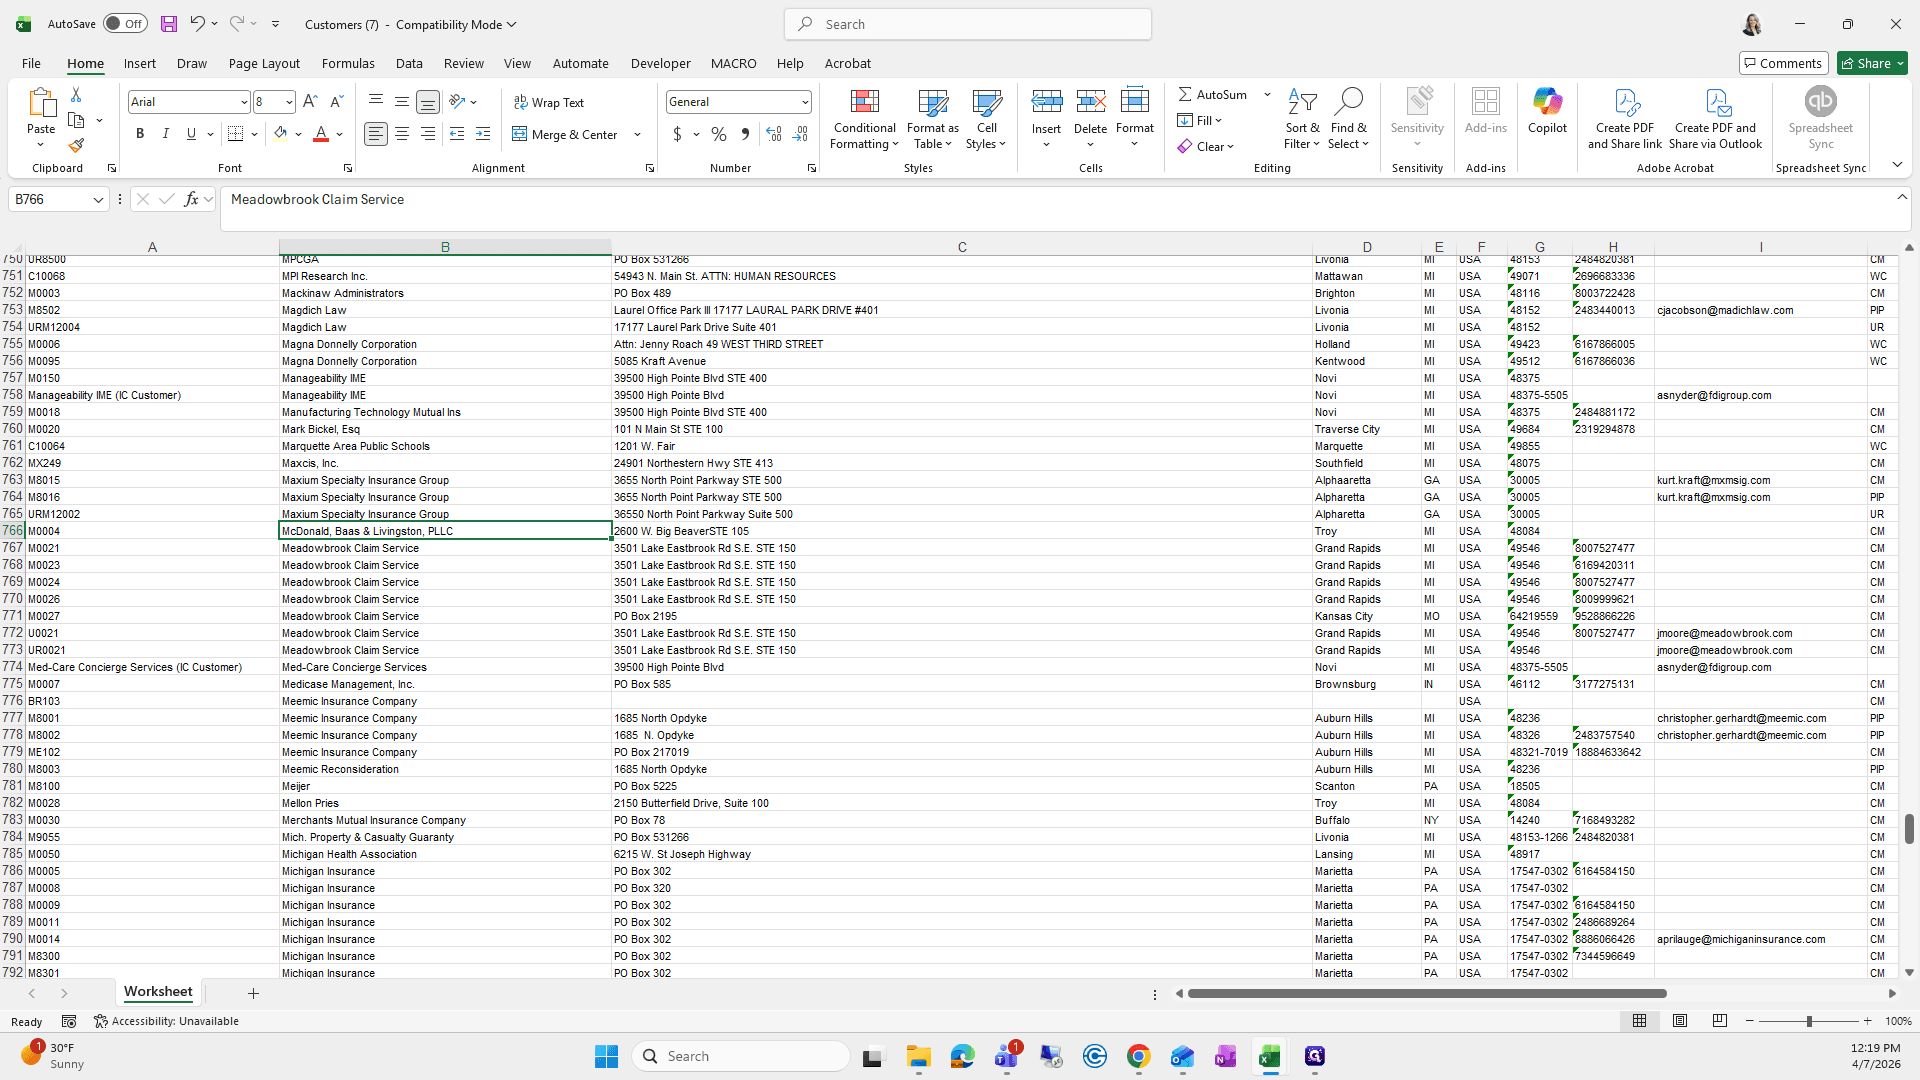The image size is (1920, 1080).
Task: Toggle Bold formatting
Action: [140, 134]
